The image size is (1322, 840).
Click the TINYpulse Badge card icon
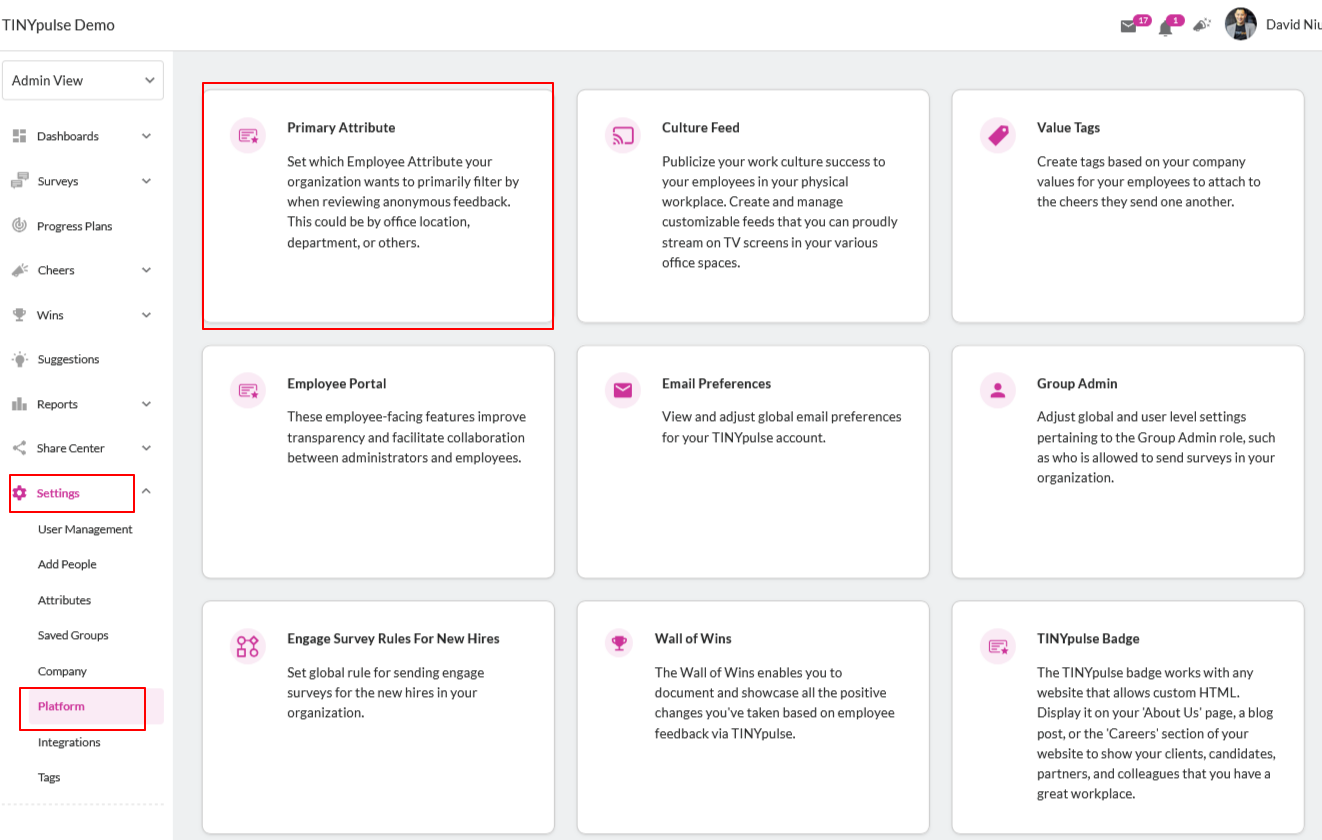point(997,646)
